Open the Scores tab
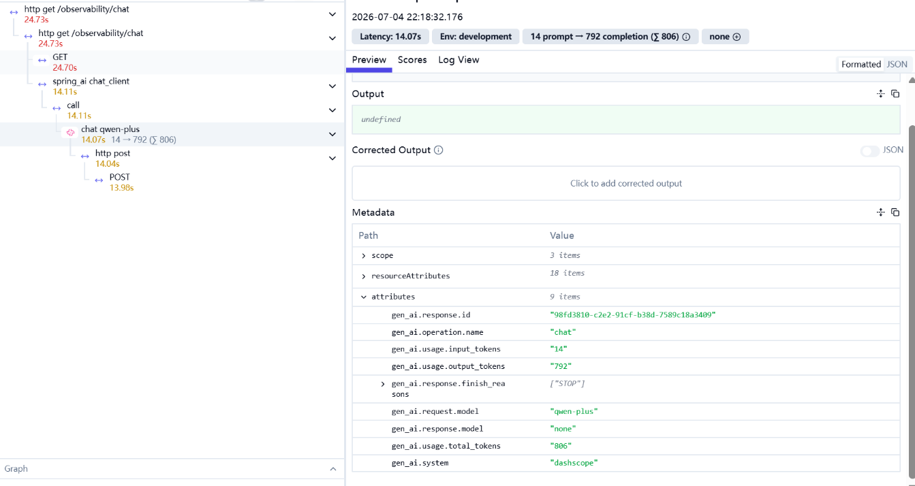 (x=412, y=60)
